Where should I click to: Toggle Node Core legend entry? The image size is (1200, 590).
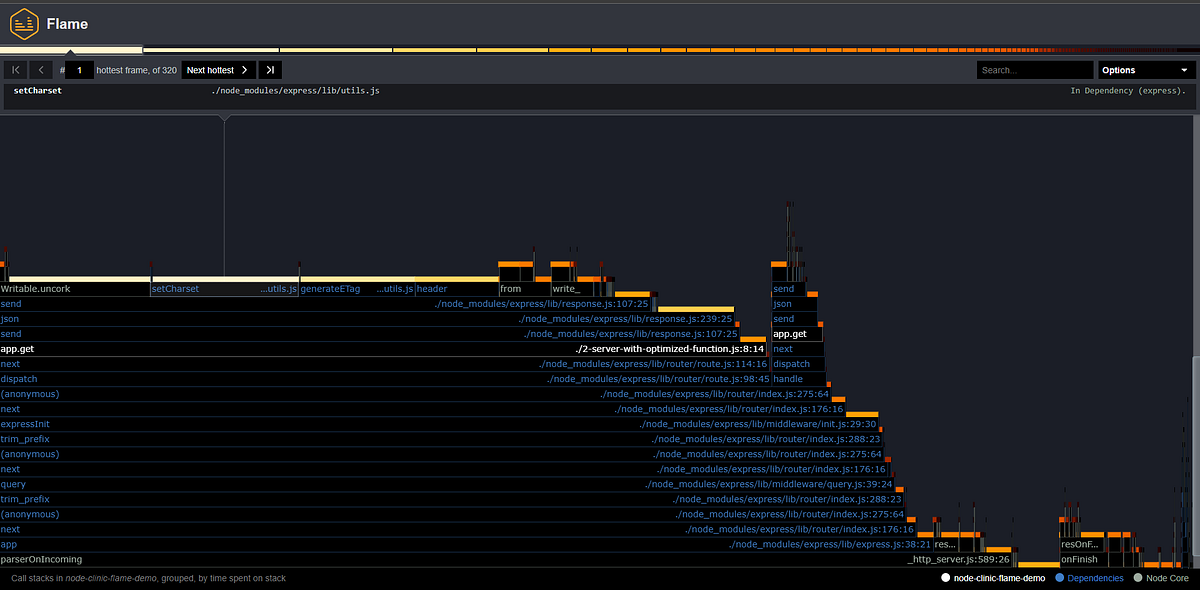(x=1160, y=578)
